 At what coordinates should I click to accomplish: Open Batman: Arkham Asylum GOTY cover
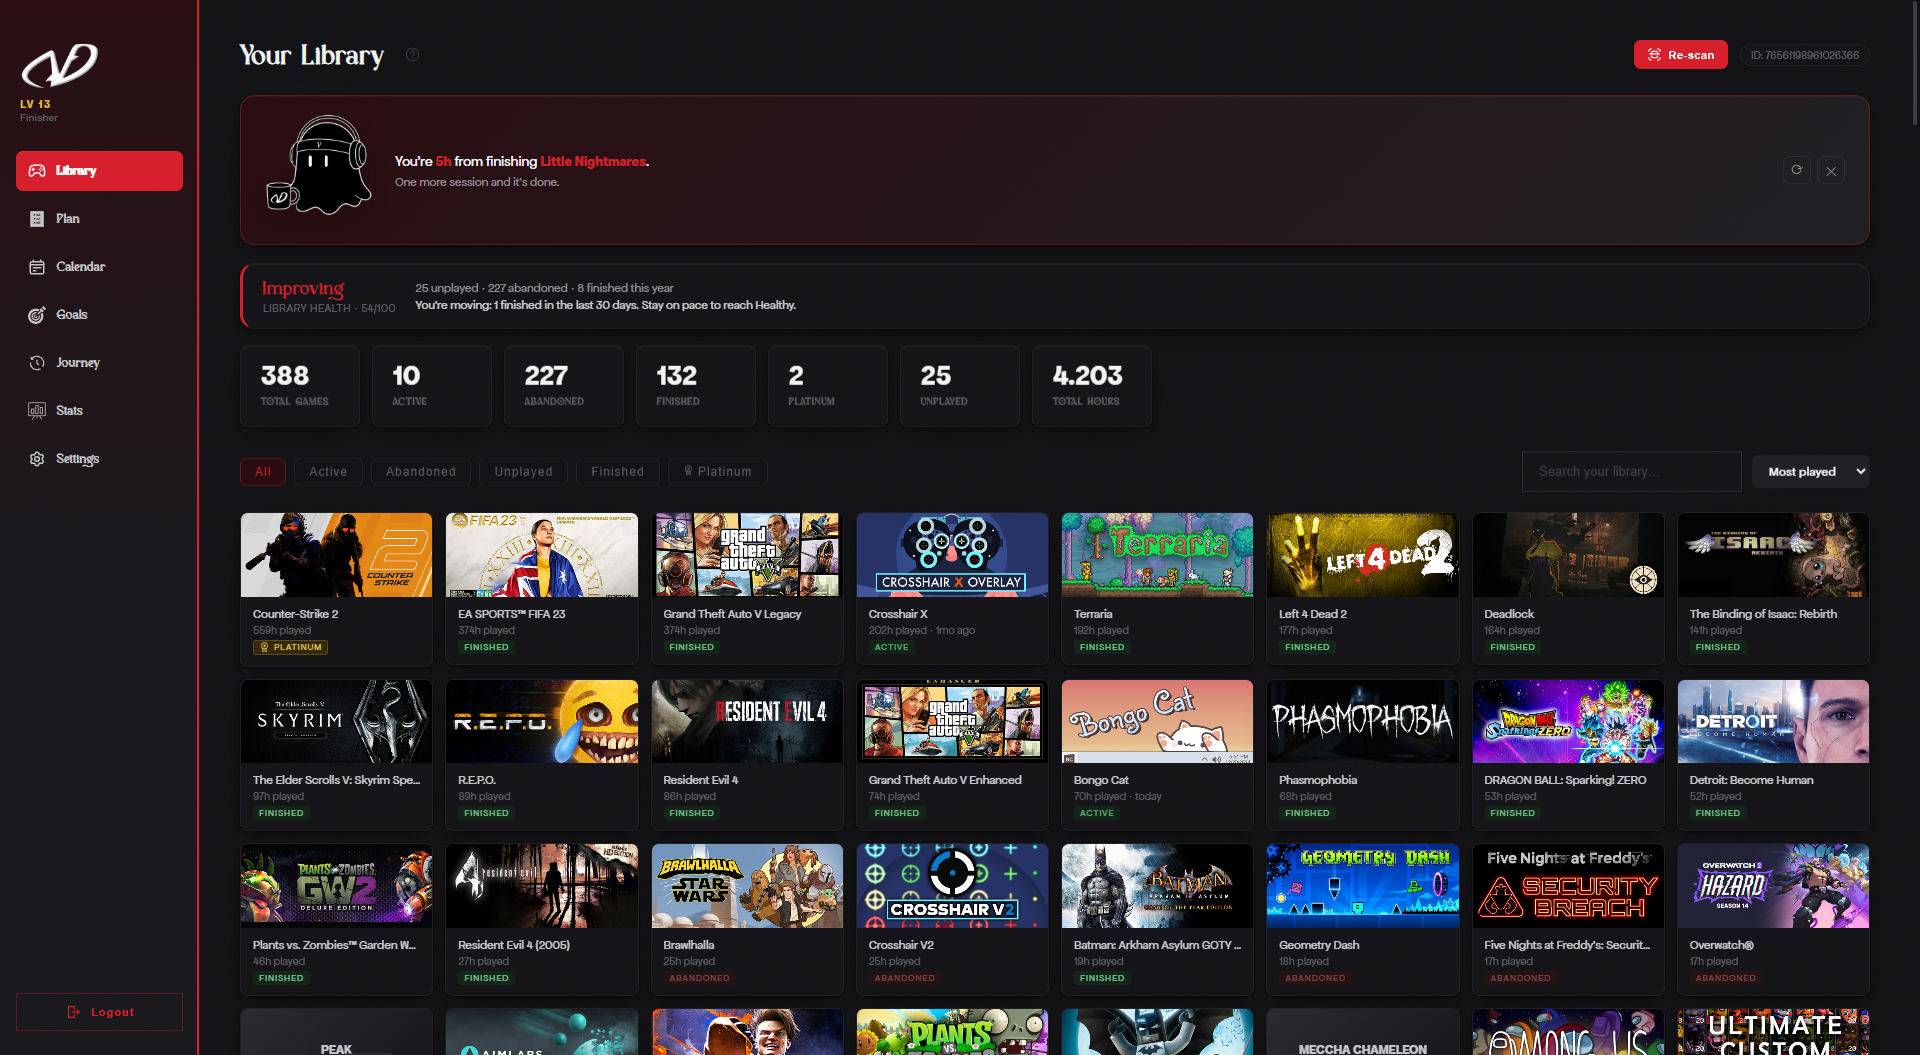[1157, 886]
